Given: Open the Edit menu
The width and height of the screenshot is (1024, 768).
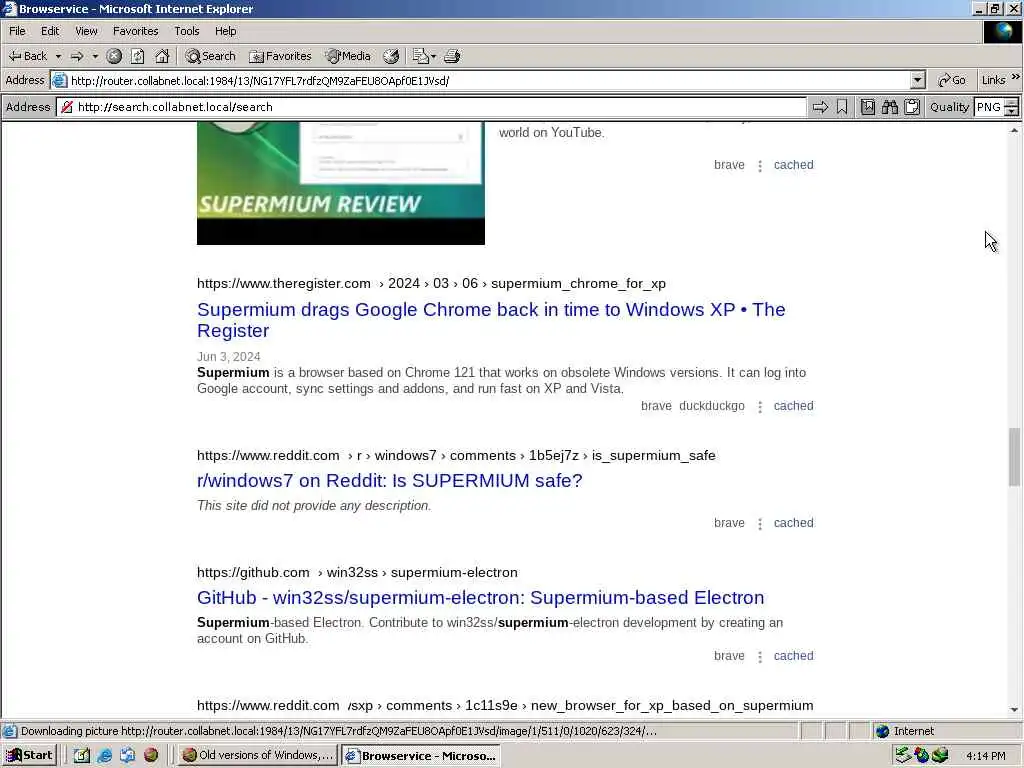Looking at the screenshot, I should (50, 31).
